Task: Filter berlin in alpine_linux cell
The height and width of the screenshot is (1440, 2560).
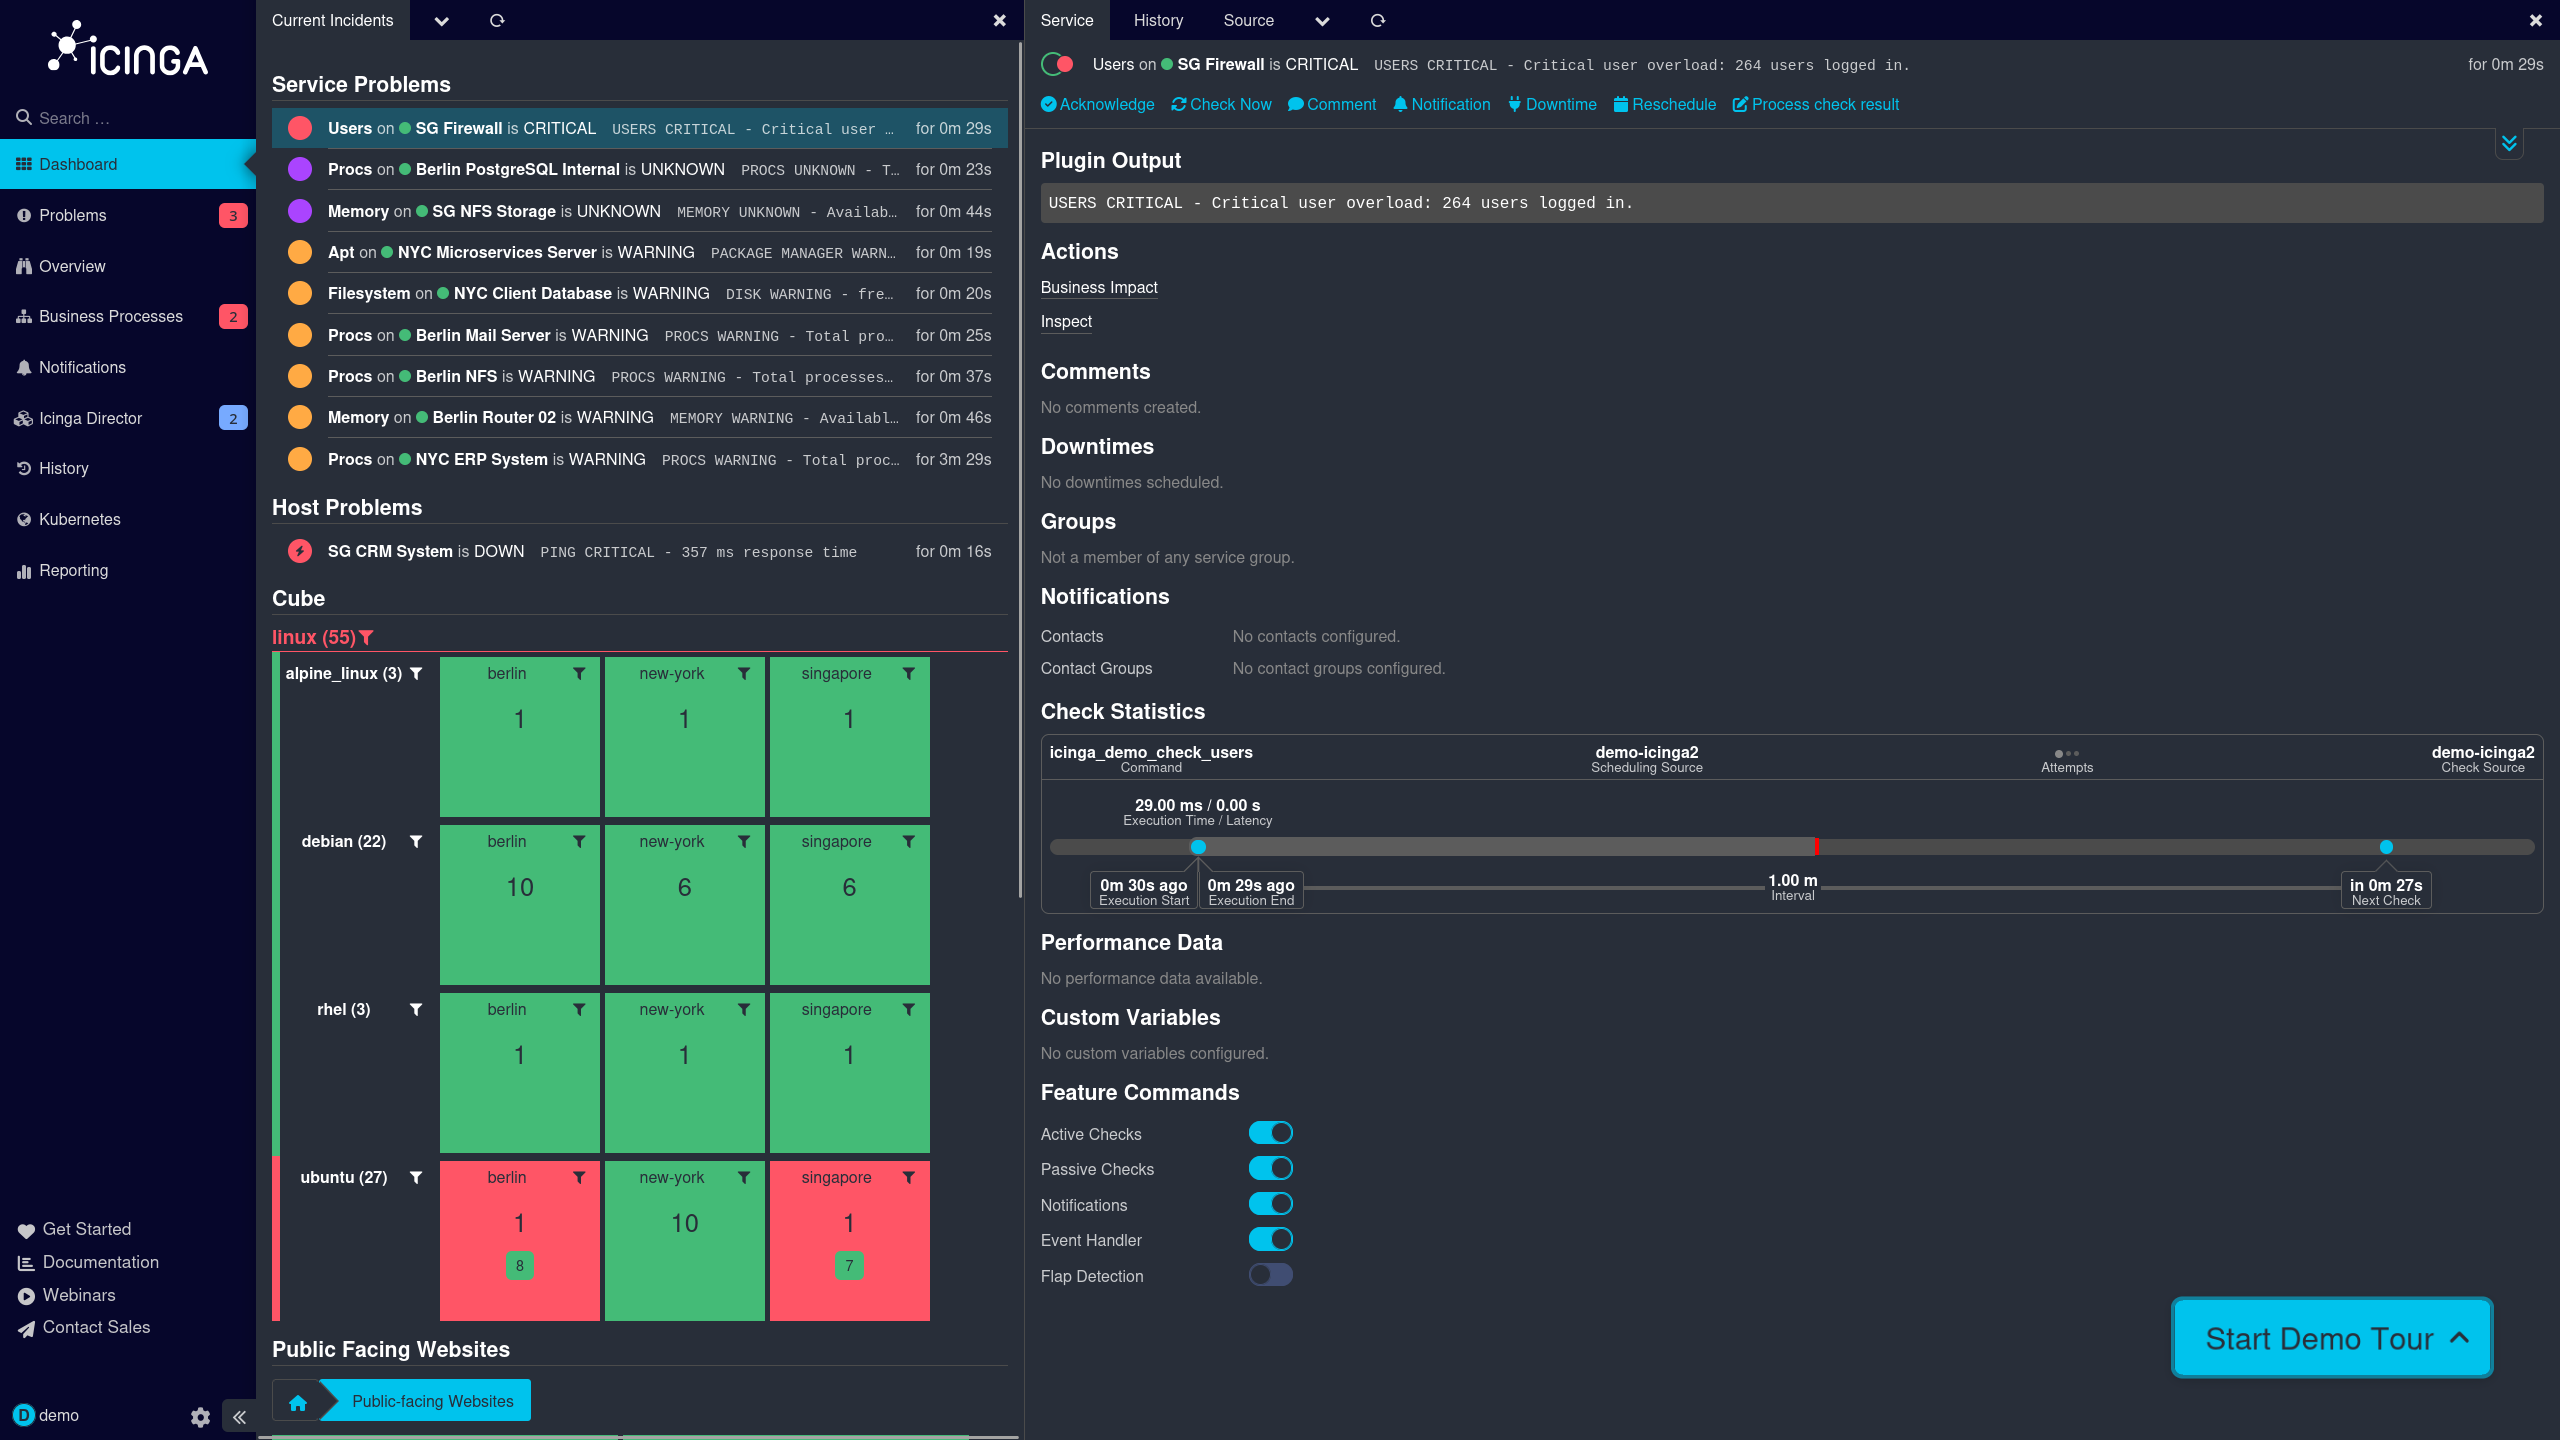Action: pyautogui.click(x=579, y=674)
